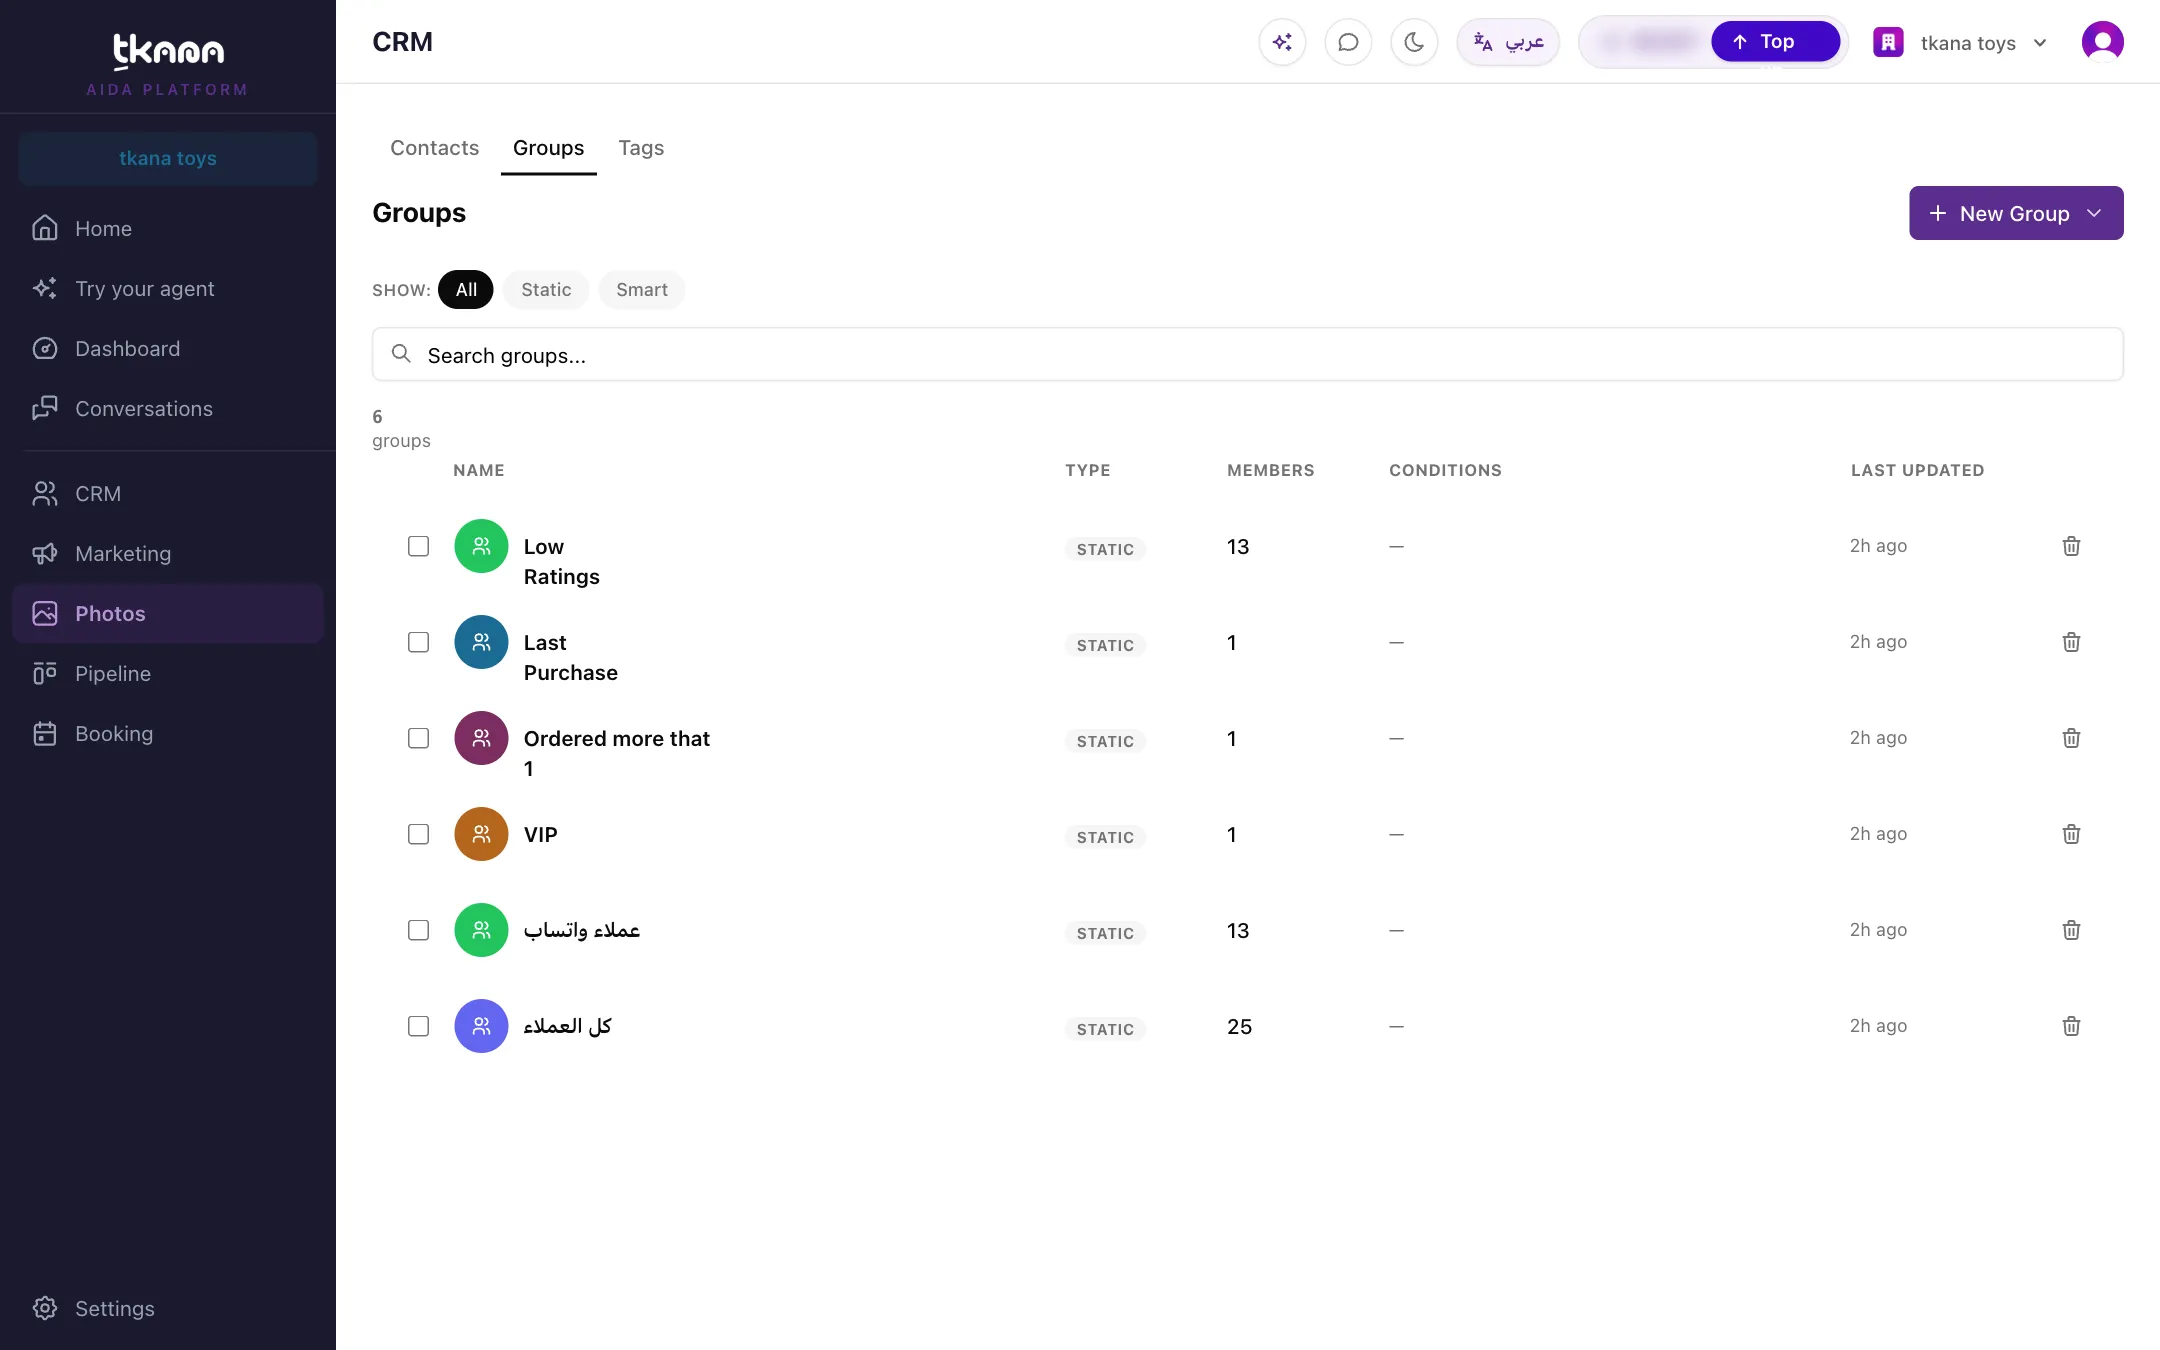The width and height of the screenshot is (2160, 1350).
Task: Open Pipeline in sidebar
Action: pos(168,674)
